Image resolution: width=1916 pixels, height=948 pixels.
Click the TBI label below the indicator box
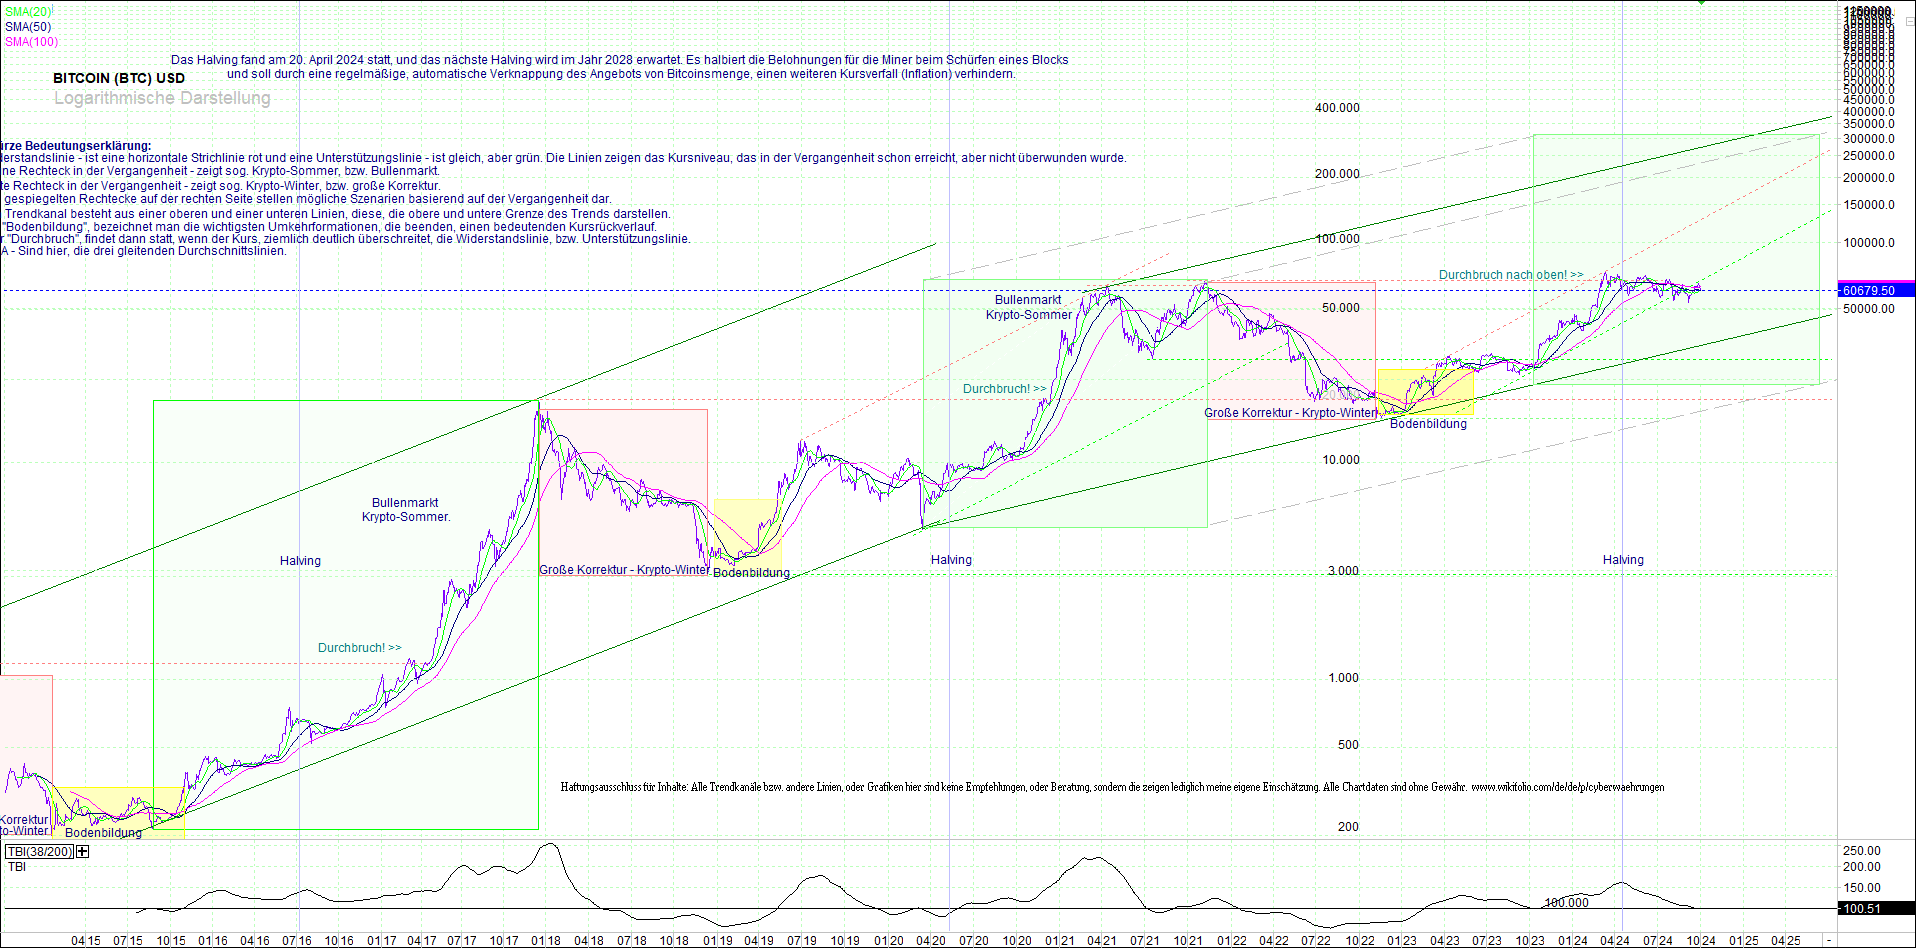tap(18, 866)
